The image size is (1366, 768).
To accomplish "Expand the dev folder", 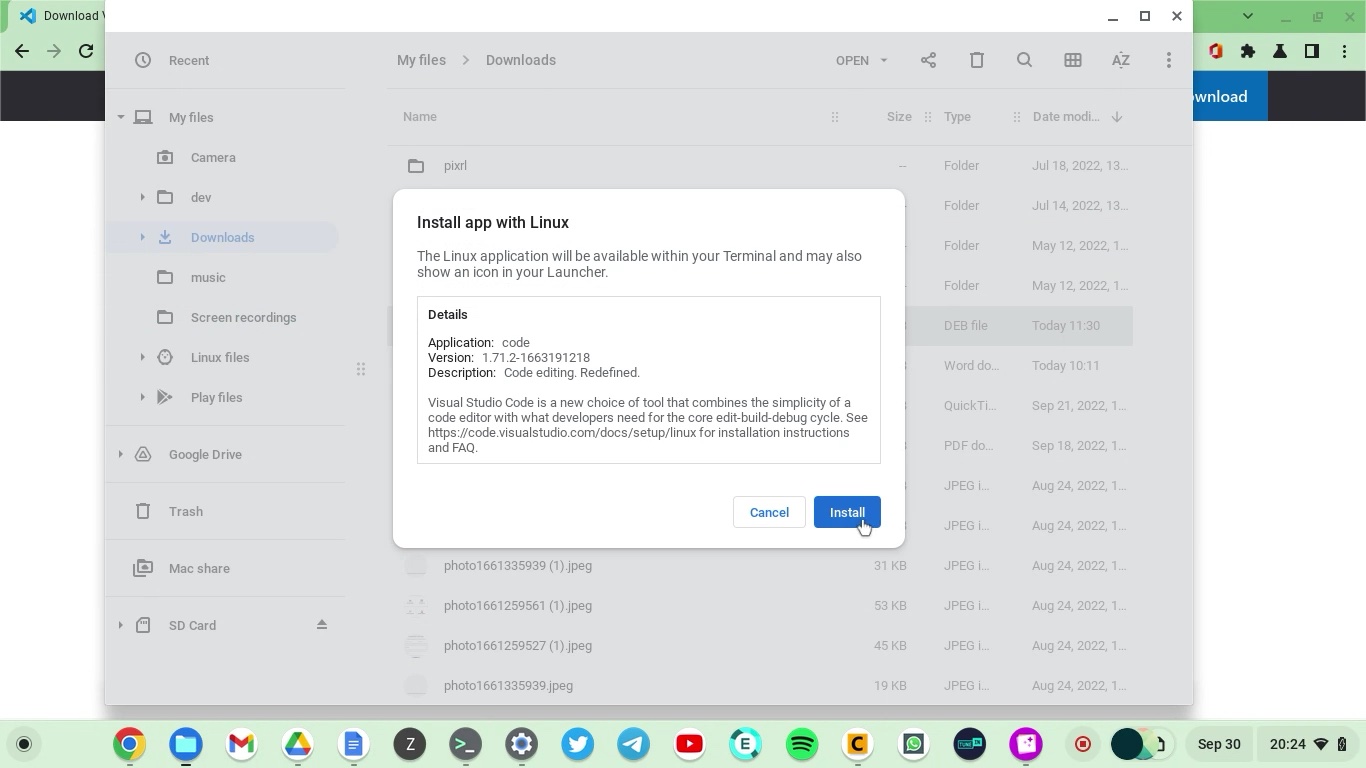I will tap(142, 197).
